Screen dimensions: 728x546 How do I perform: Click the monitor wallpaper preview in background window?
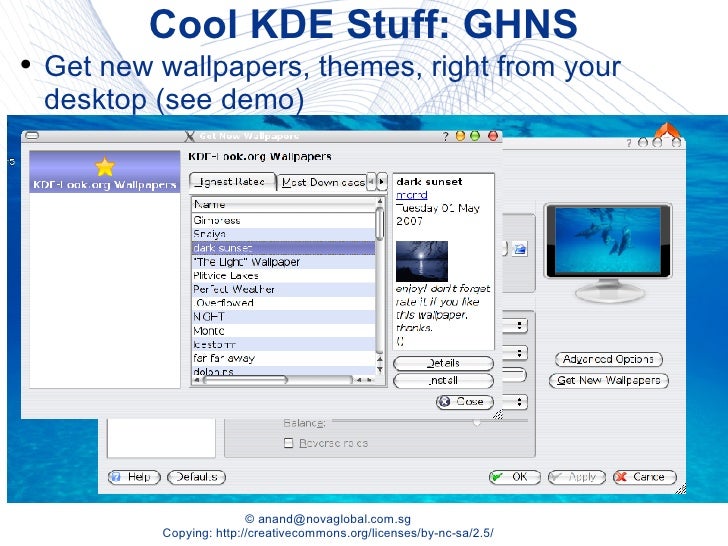pyautogui.click(x=608, y=241)
